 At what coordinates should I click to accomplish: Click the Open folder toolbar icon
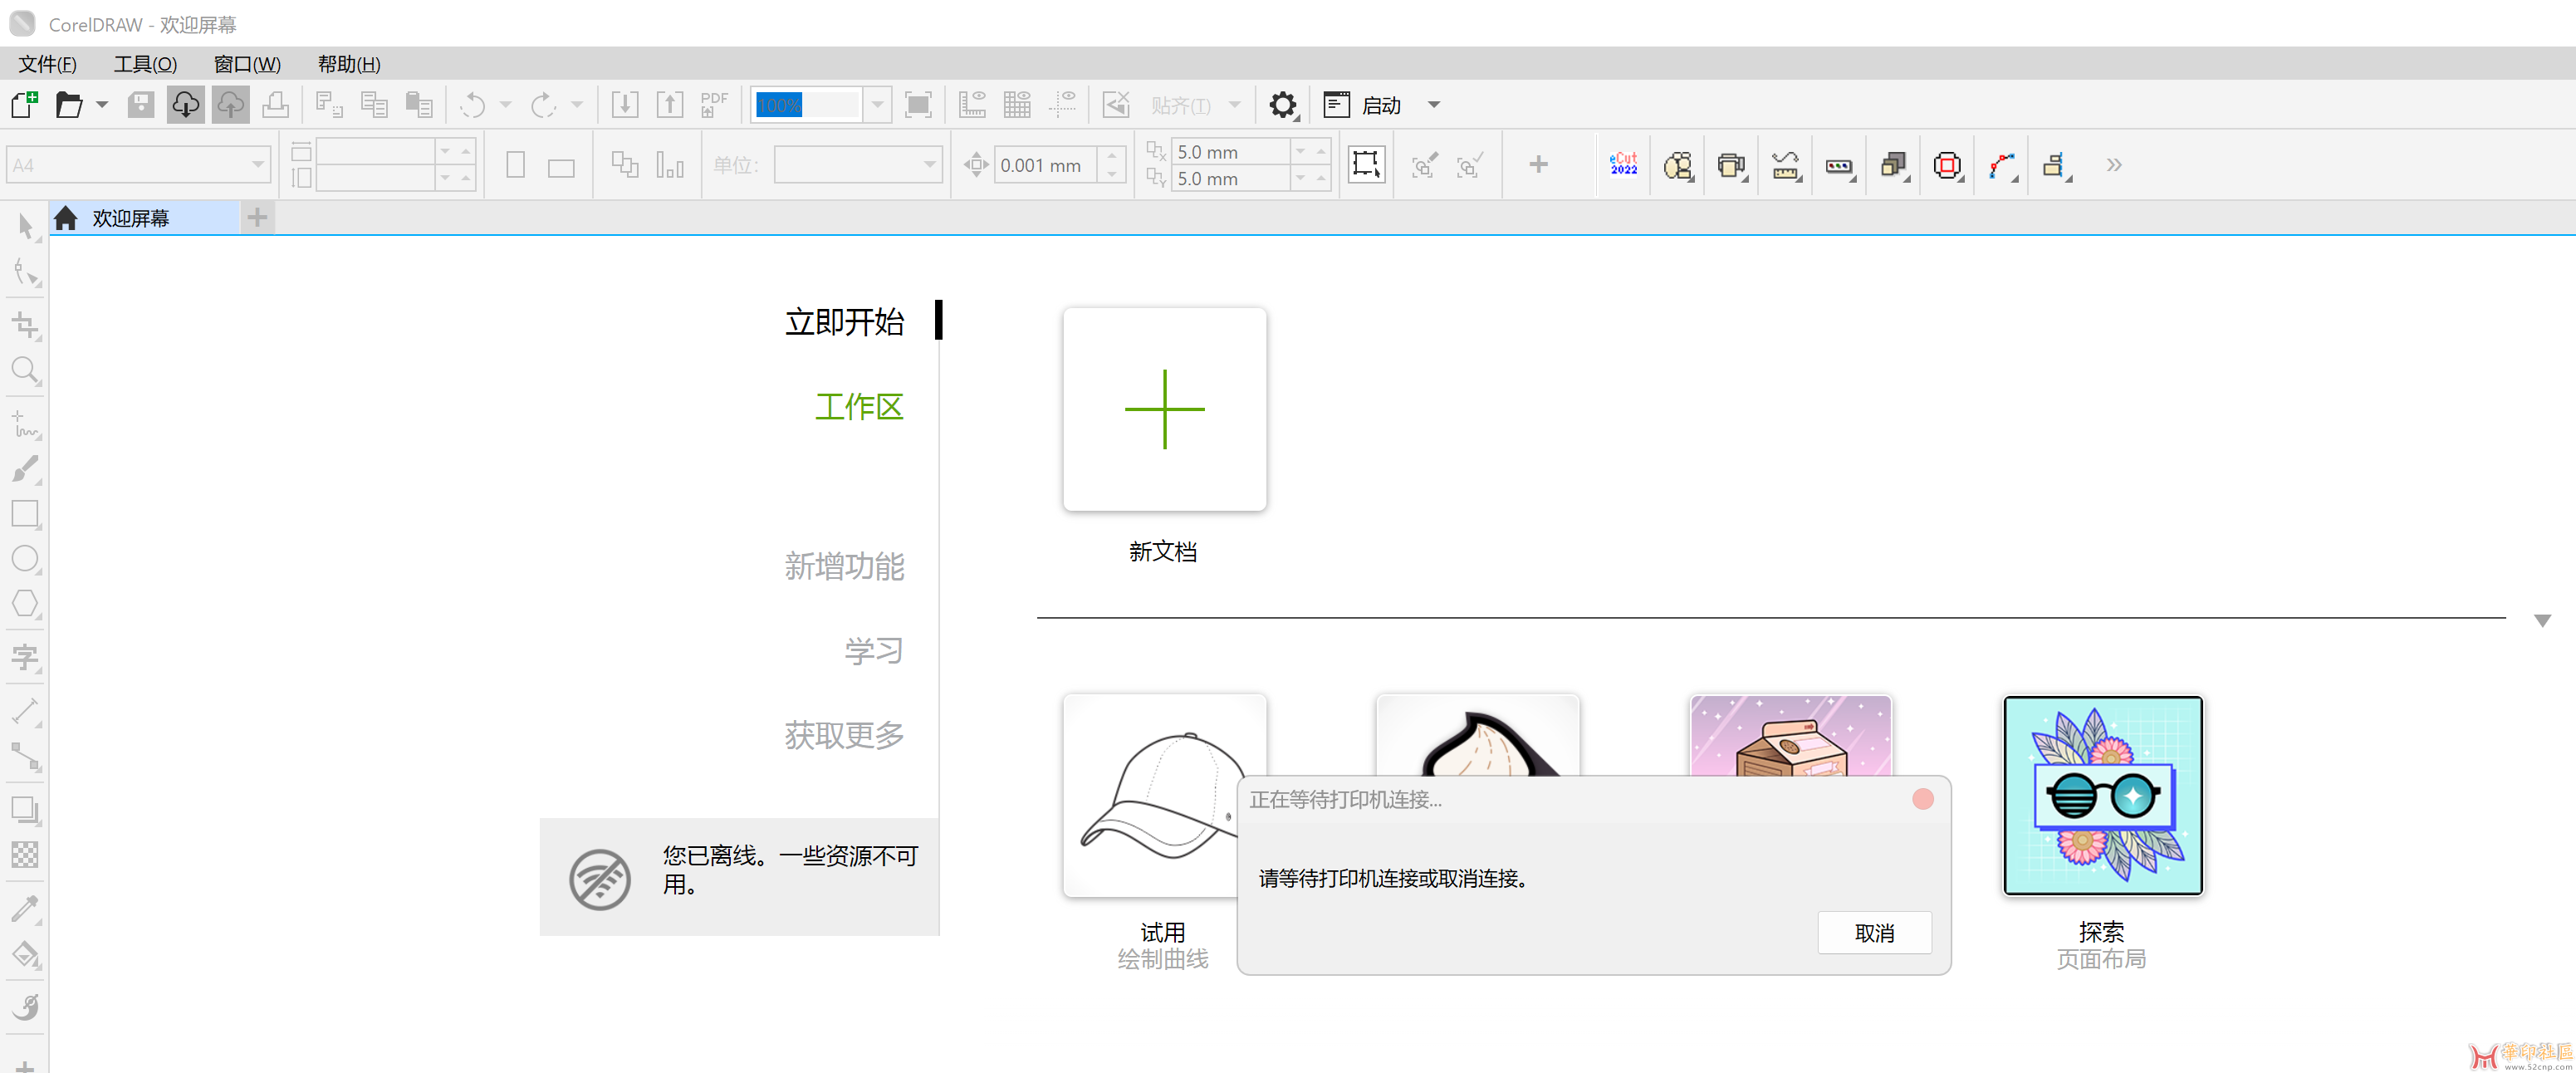(x=69, y=104)
